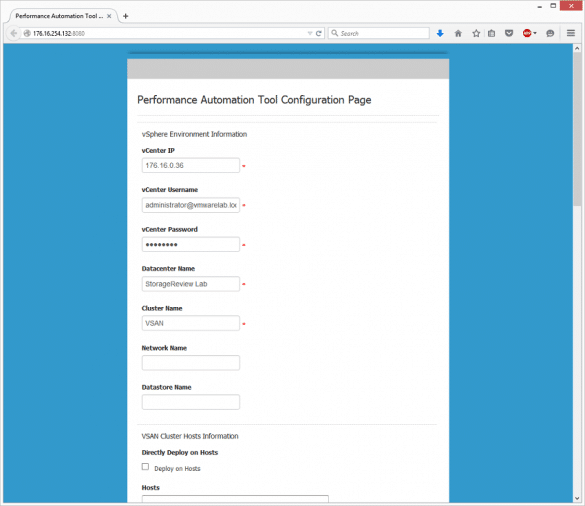Viewport: 585px width, 506px height.
Task: Click the Adblock Plus dropdown arrow
Action: 535,33
